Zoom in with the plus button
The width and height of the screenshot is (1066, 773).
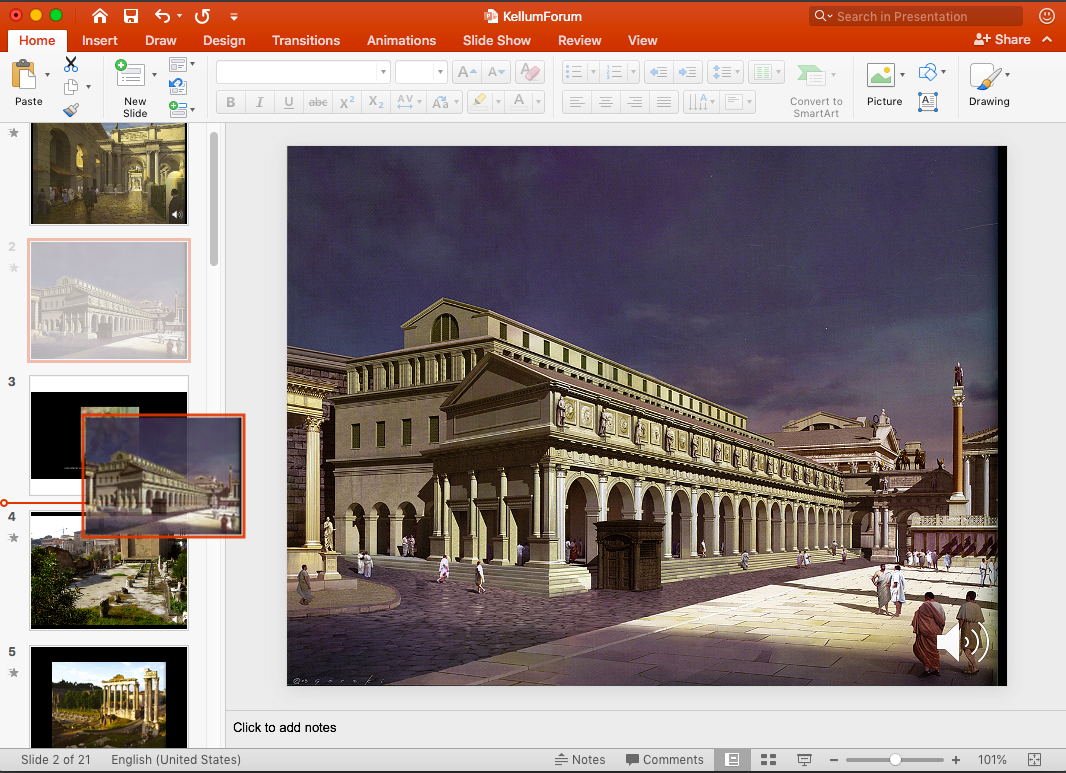pos(956,759)
